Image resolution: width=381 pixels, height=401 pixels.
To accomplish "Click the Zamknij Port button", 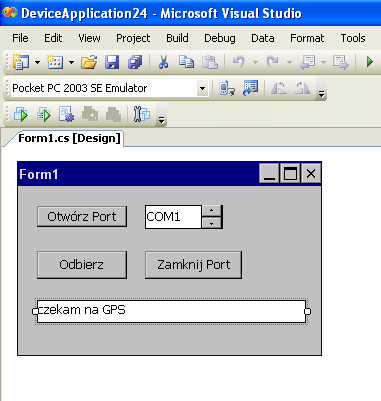I will click(194, 265).
